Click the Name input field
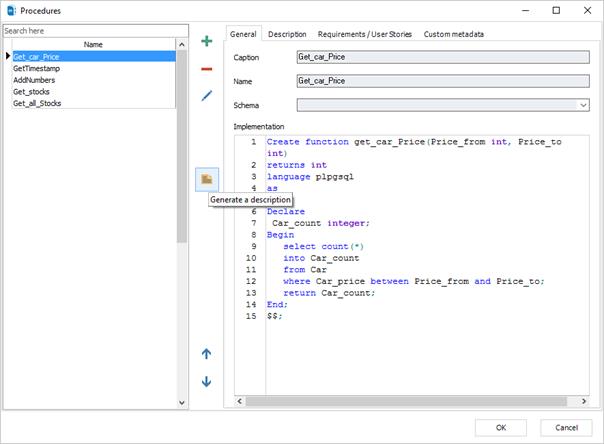604x444 pixels. pyautogui.click(x=443, y=81)
